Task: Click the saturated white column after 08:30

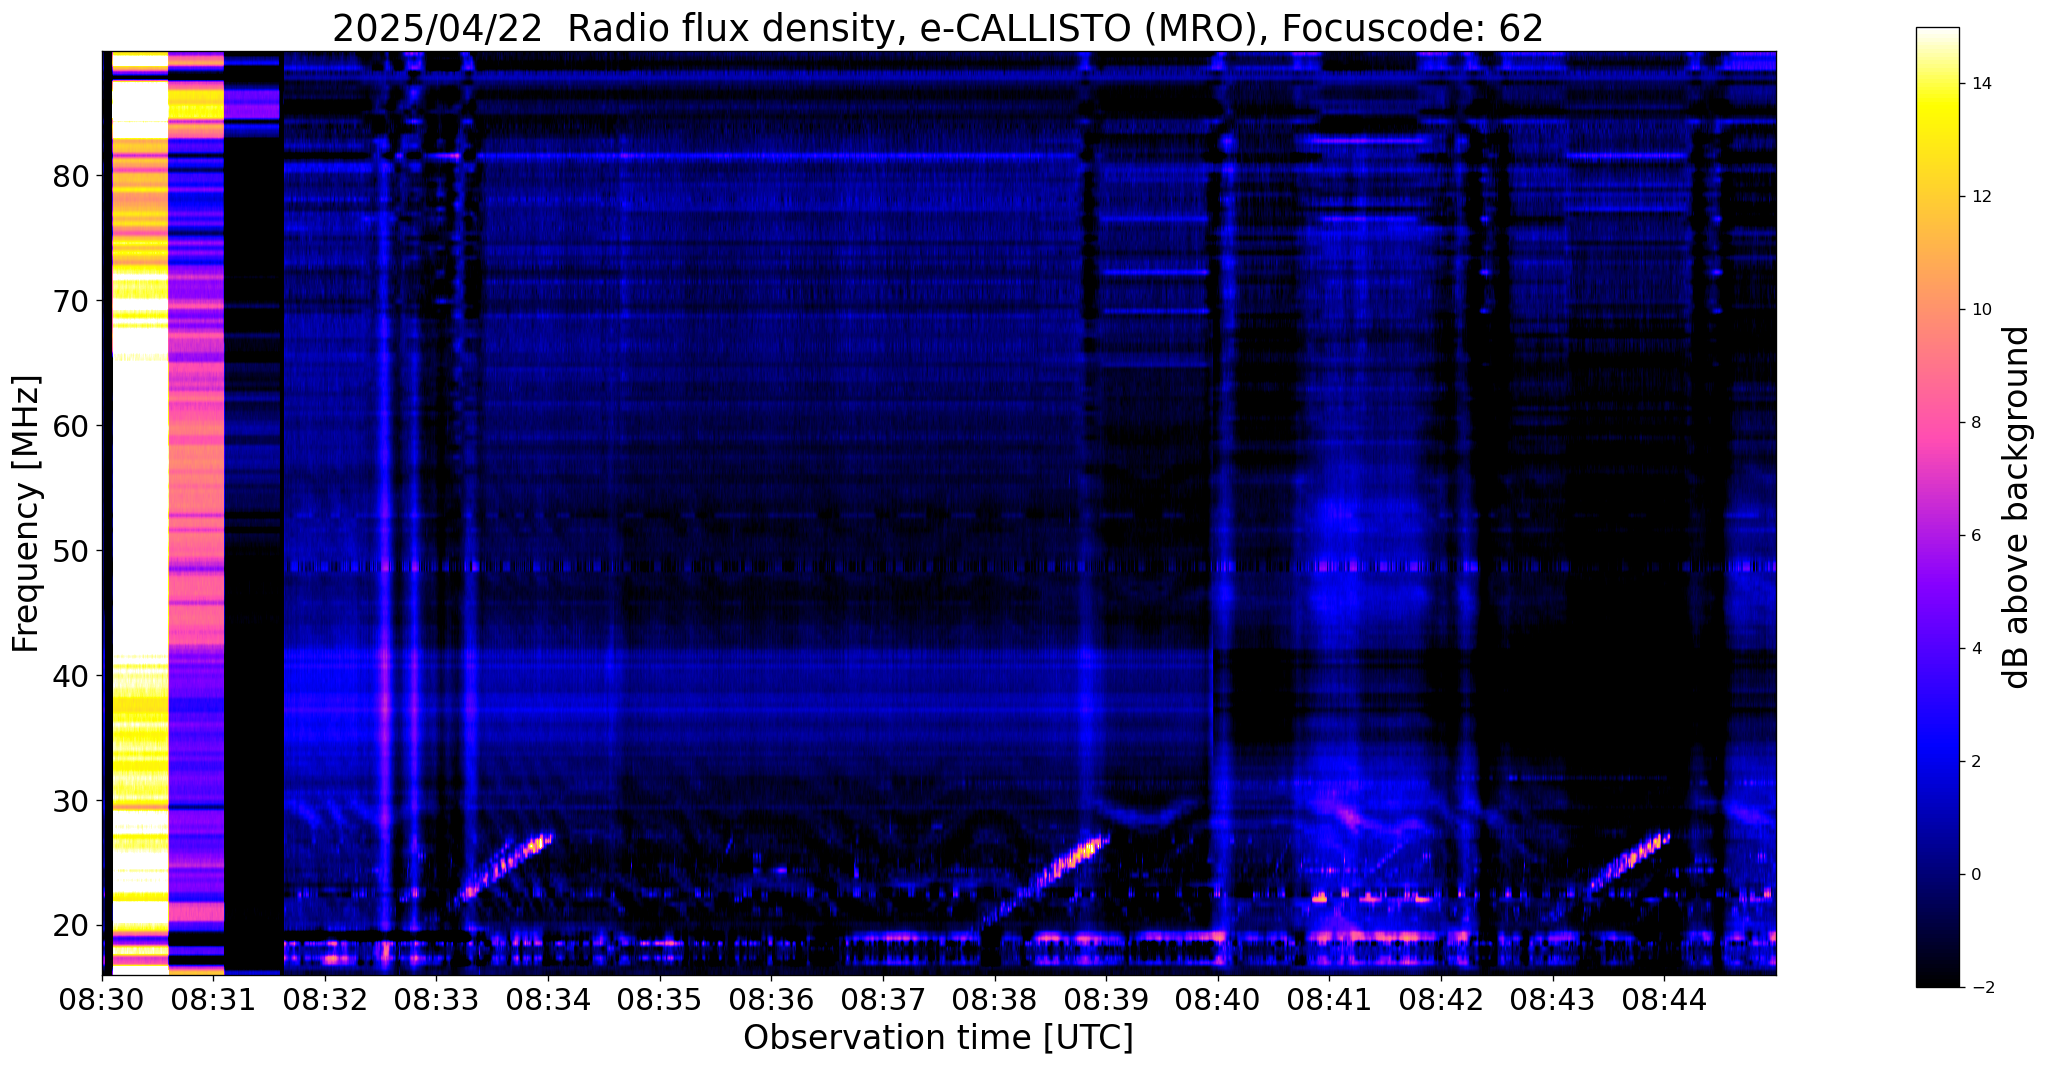Action: click(x=140, y=513)
